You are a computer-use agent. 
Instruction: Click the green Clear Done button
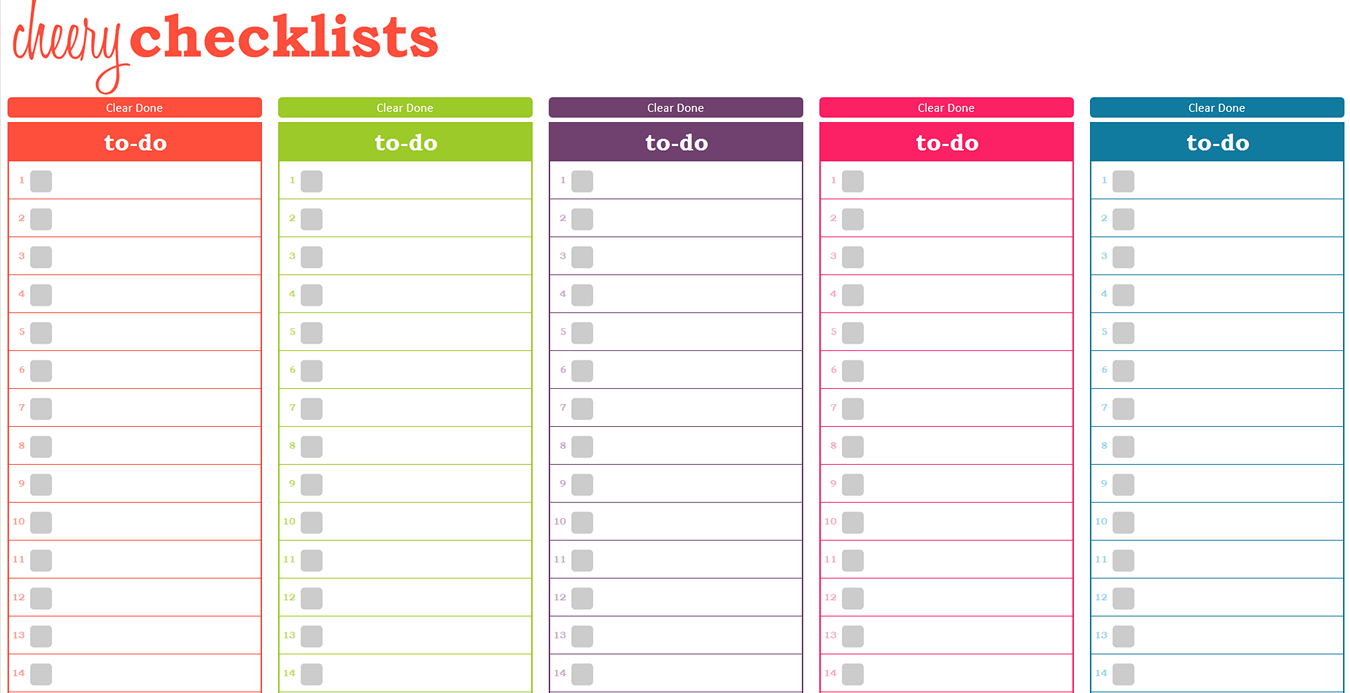click(405, 108)
